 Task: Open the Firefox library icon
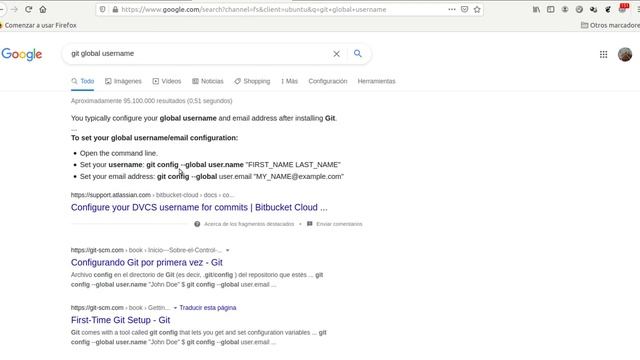(x=536, y=9)
